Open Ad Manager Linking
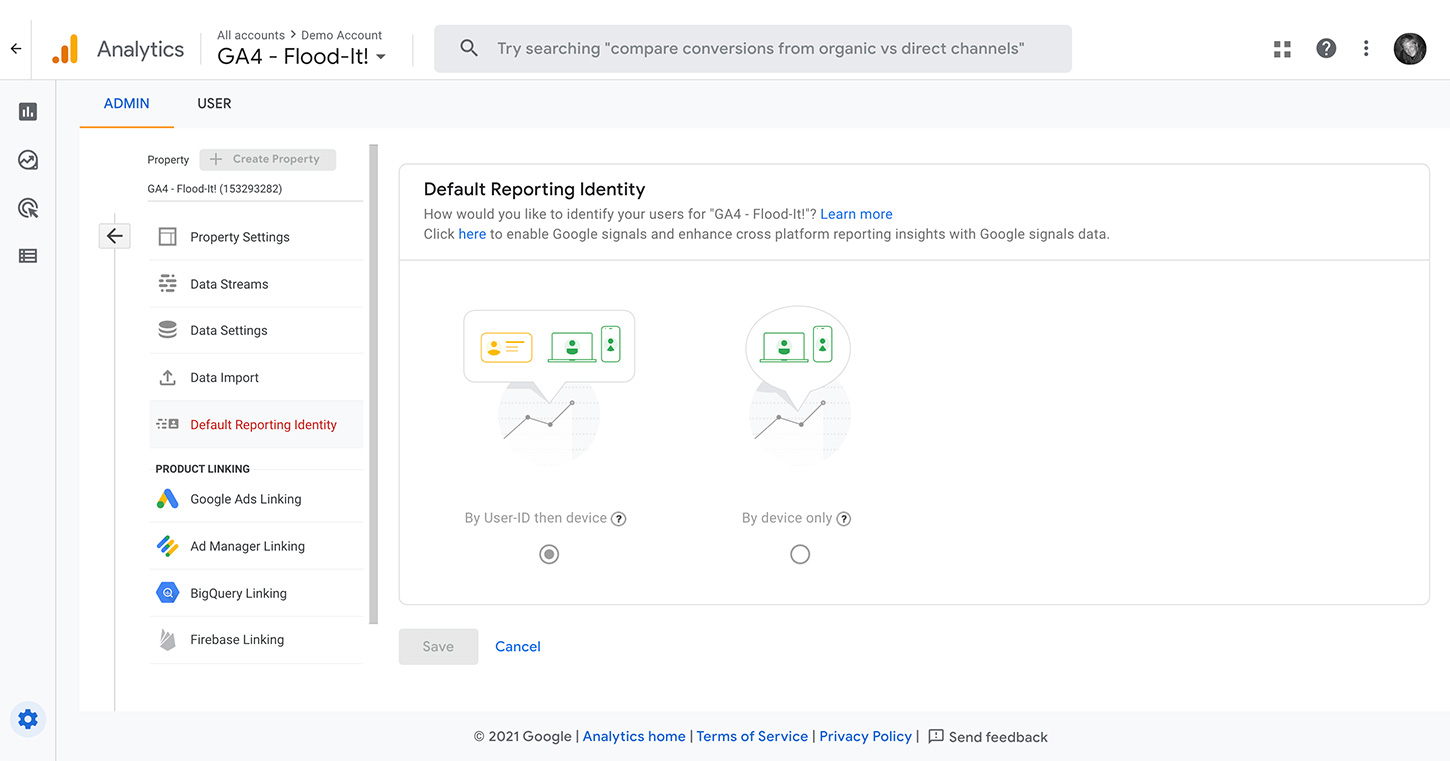Image resolution: width=1450 pixels, height=761 pixels. tap(256, 546)
